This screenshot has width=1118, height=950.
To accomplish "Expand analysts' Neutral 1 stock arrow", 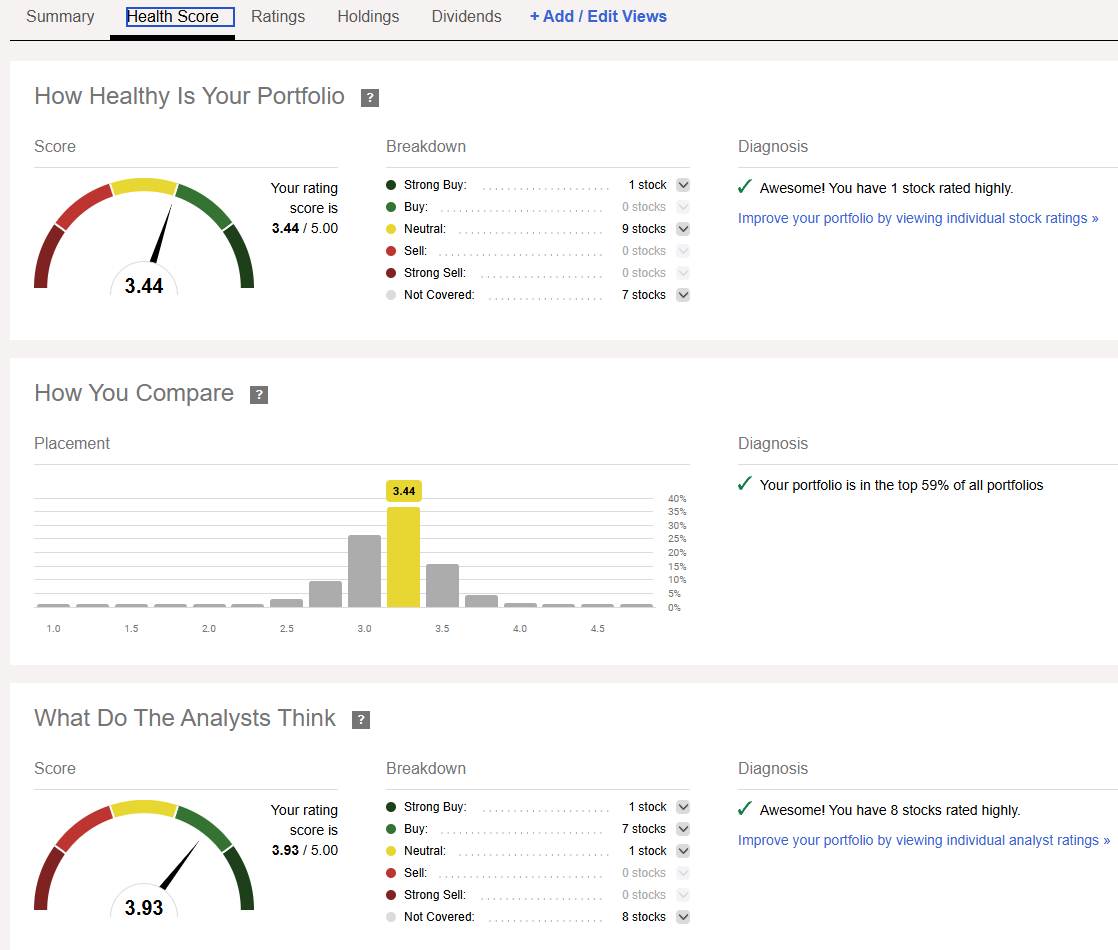I will (683, 851).
